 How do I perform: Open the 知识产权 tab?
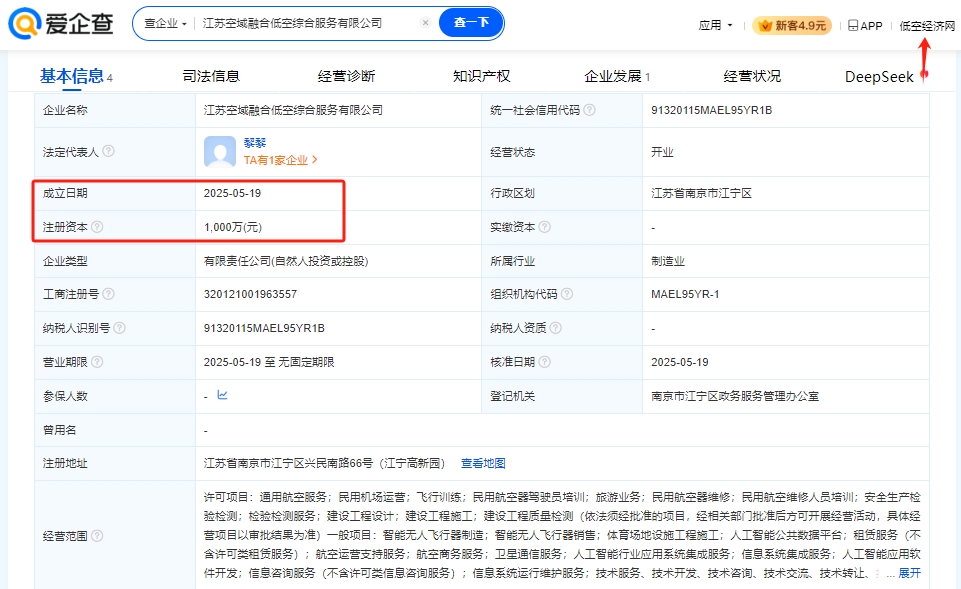(x=481, y=76)
